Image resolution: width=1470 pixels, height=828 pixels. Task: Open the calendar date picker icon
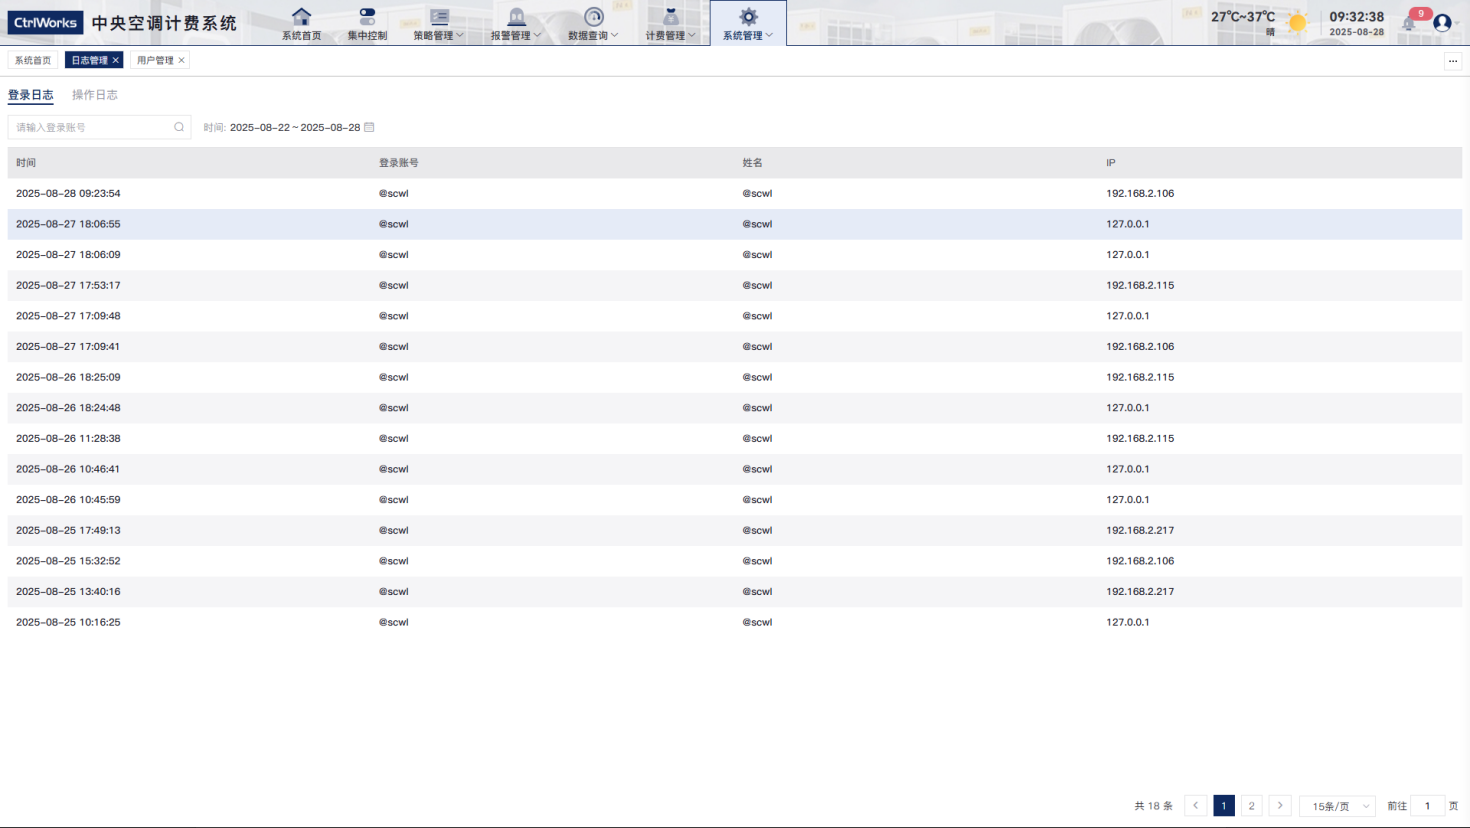tap(369, 127)
